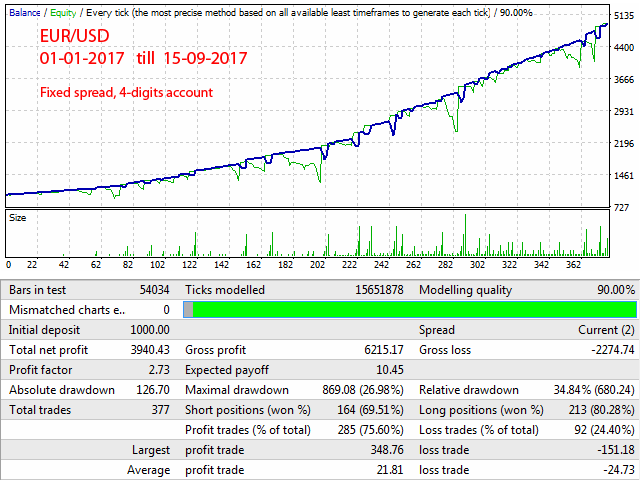Select the Profit factor value 2.73

click(x=159, y=370)
